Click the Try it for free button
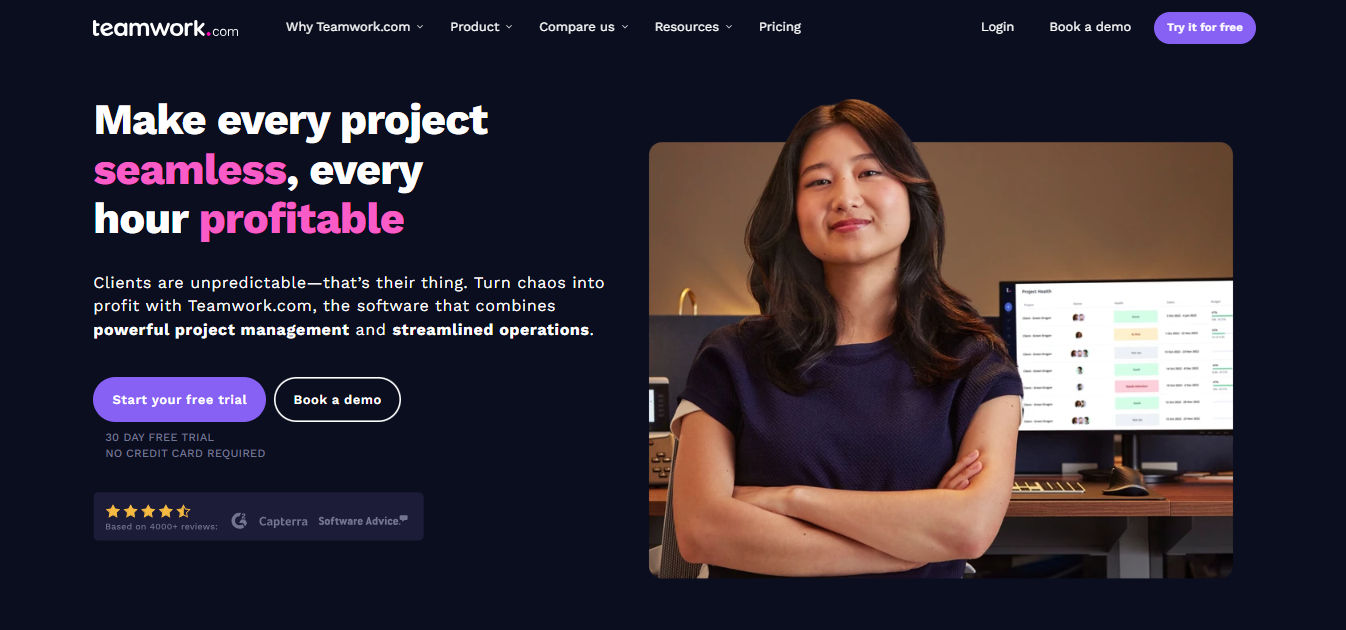Screen dimensions: 1346x630 [1205, 28]
